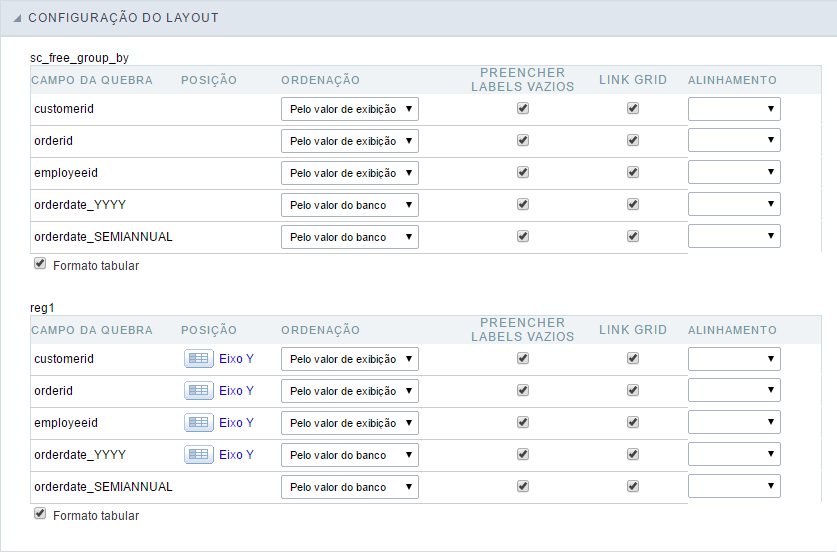Screen dimensions: 837x552
Task: Toggle Link Grid for reg1 employeeid
Action: [x=633, y=422]
